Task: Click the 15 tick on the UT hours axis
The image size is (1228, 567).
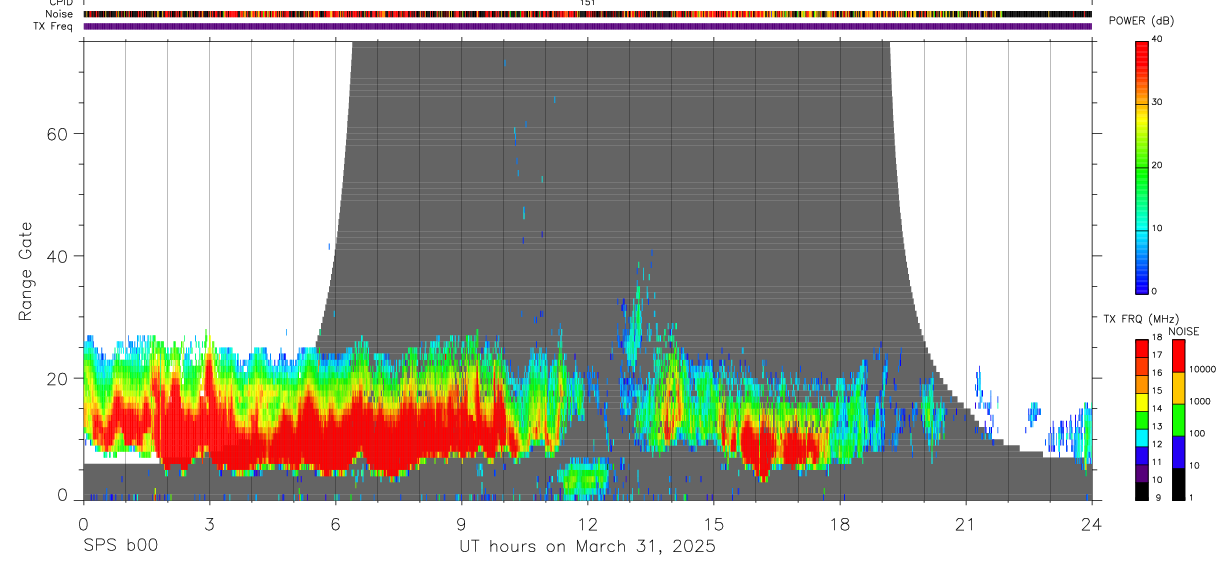Action: (714, 523)
